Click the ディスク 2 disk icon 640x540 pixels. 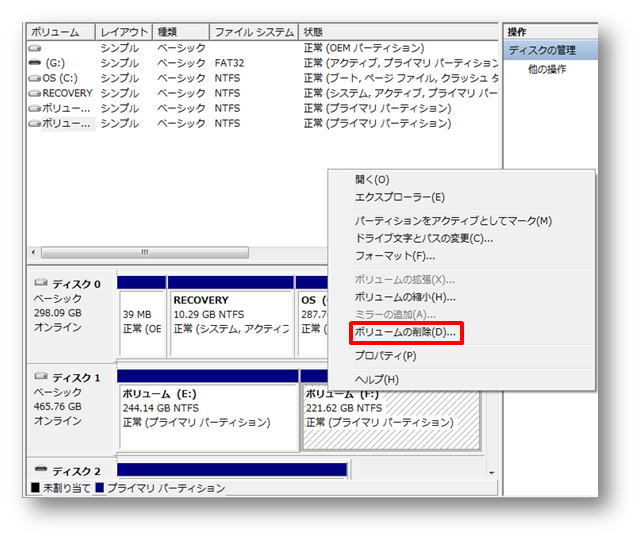(x=41, y=469)
